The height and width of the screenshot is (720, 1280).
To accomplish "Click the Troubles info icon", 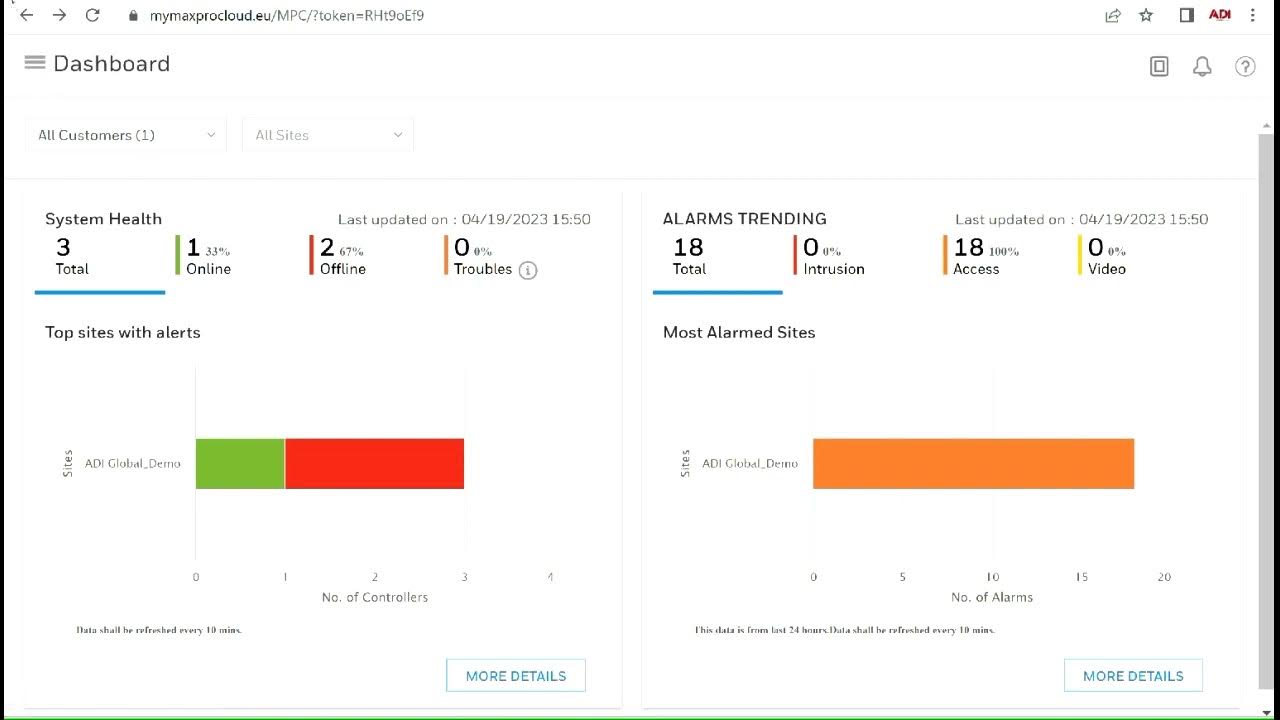I will (528, 270).
